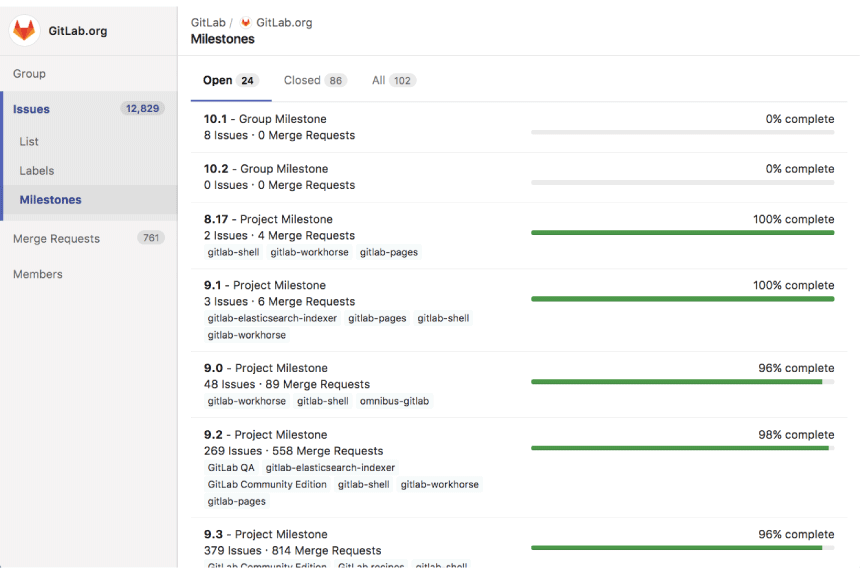Click '98% complete' label for milestone 9.2

796,435
